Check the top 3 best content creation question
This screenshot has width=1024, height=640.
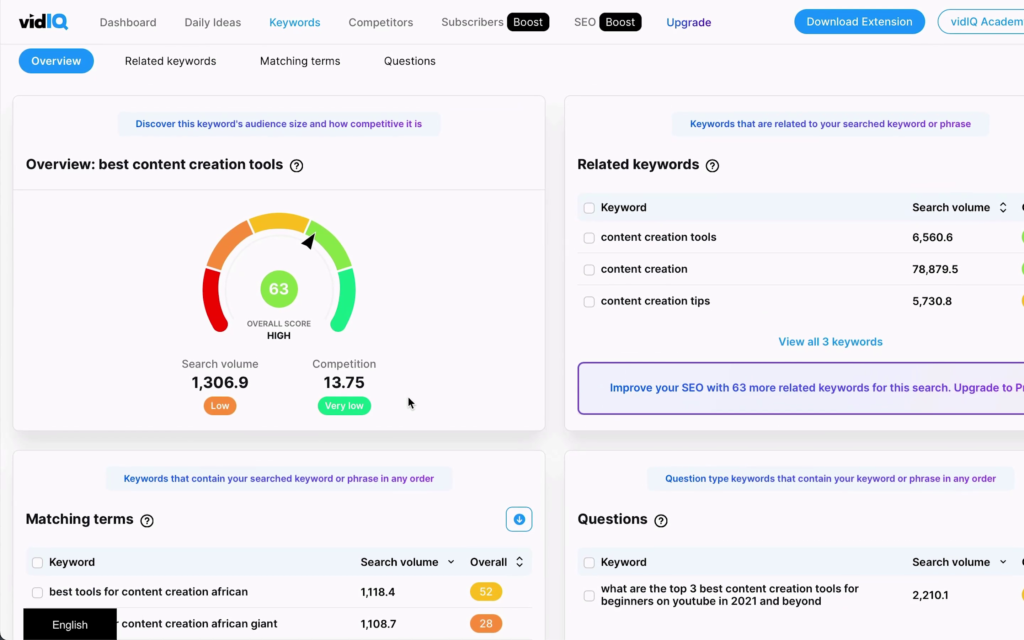588,595
